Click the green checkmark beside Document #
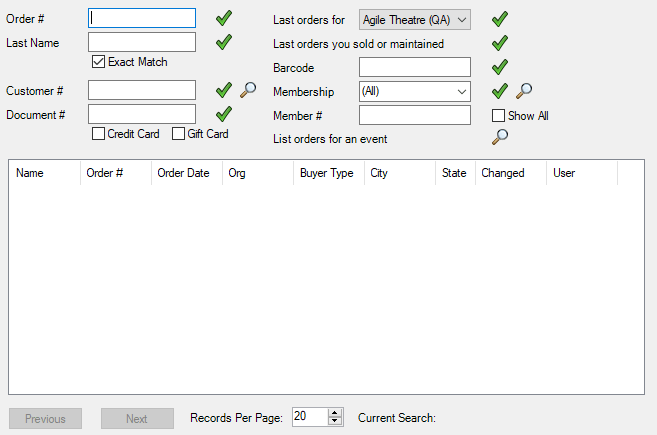 pyautogui.click(x=224, y=114)
